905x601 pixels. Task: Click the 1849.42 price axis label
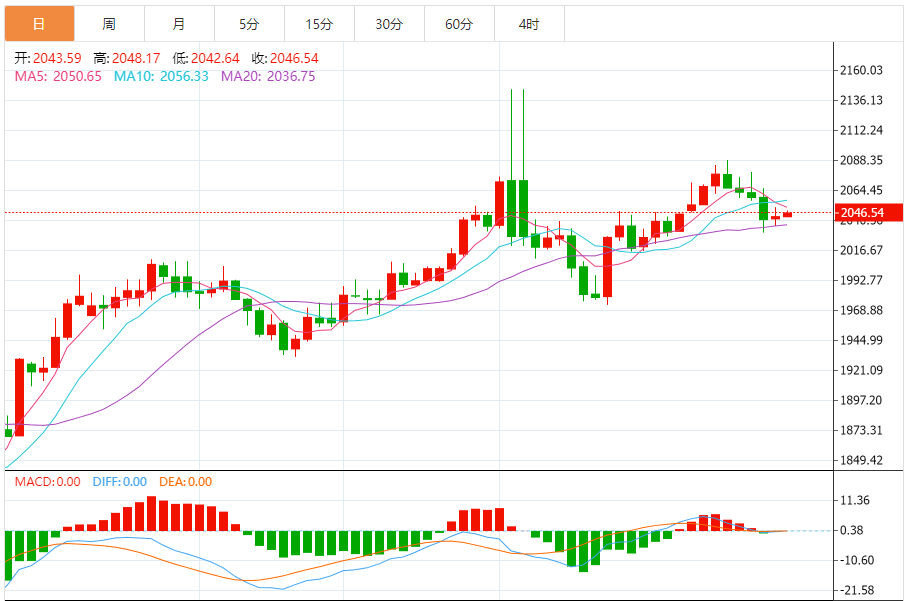[861, 461]
